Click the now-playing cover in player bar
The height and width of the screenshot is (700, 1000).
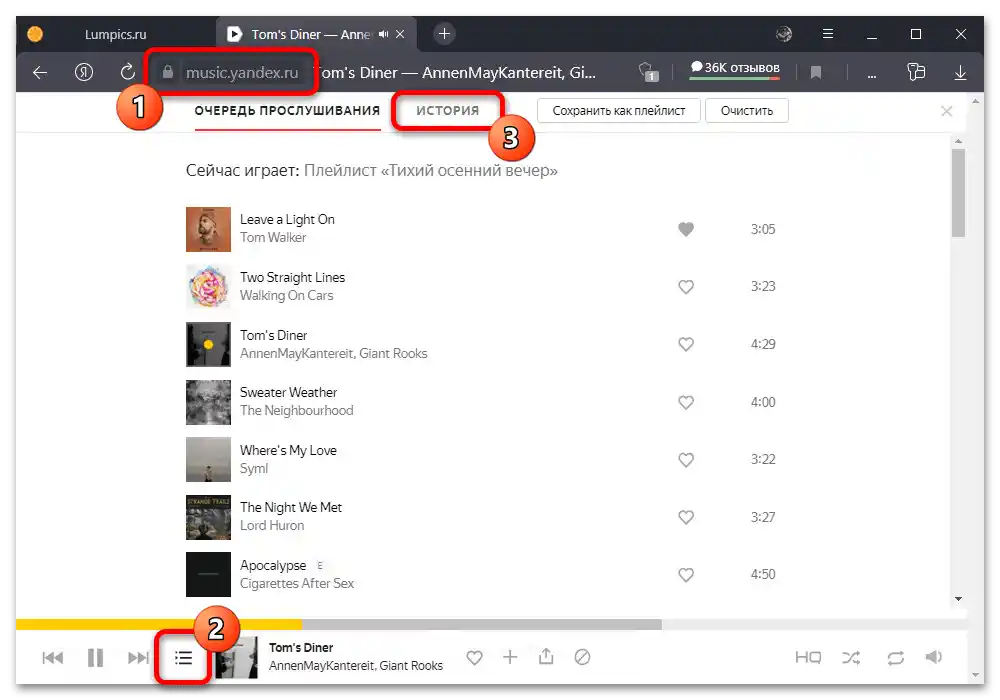click(x=237, y=657)
